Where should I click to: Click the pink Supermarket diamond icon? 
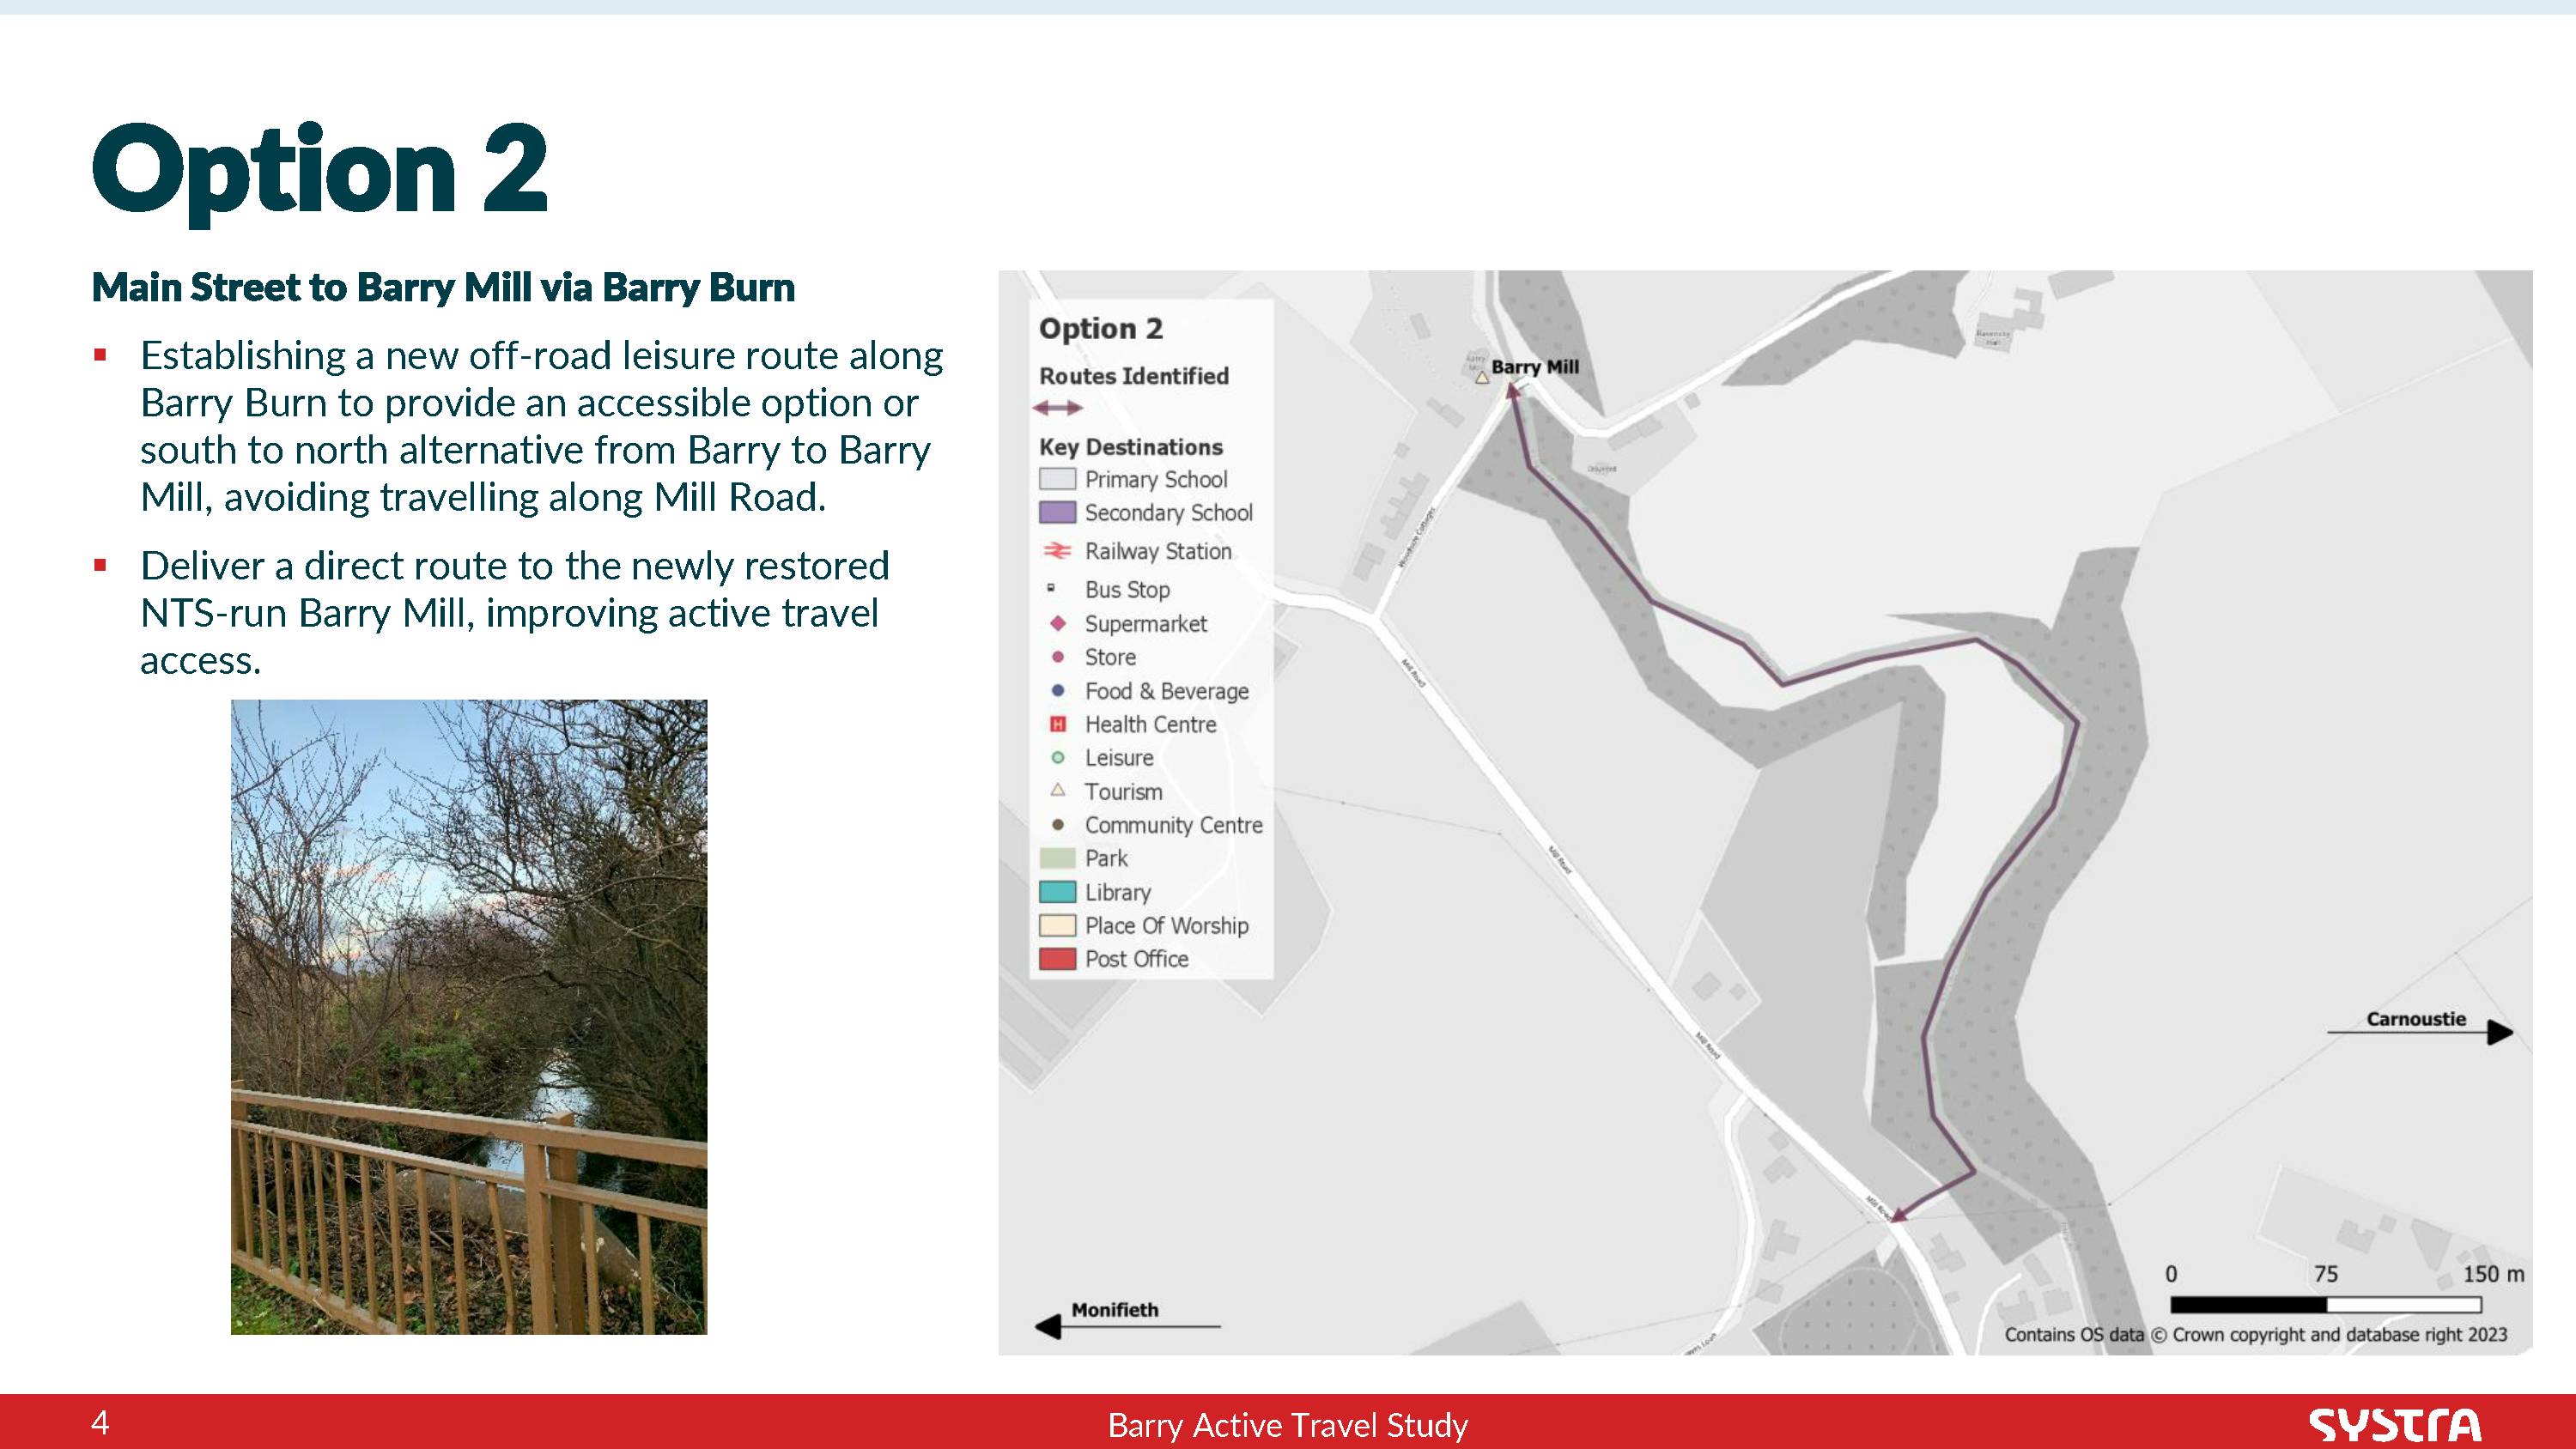[1057, 623]
